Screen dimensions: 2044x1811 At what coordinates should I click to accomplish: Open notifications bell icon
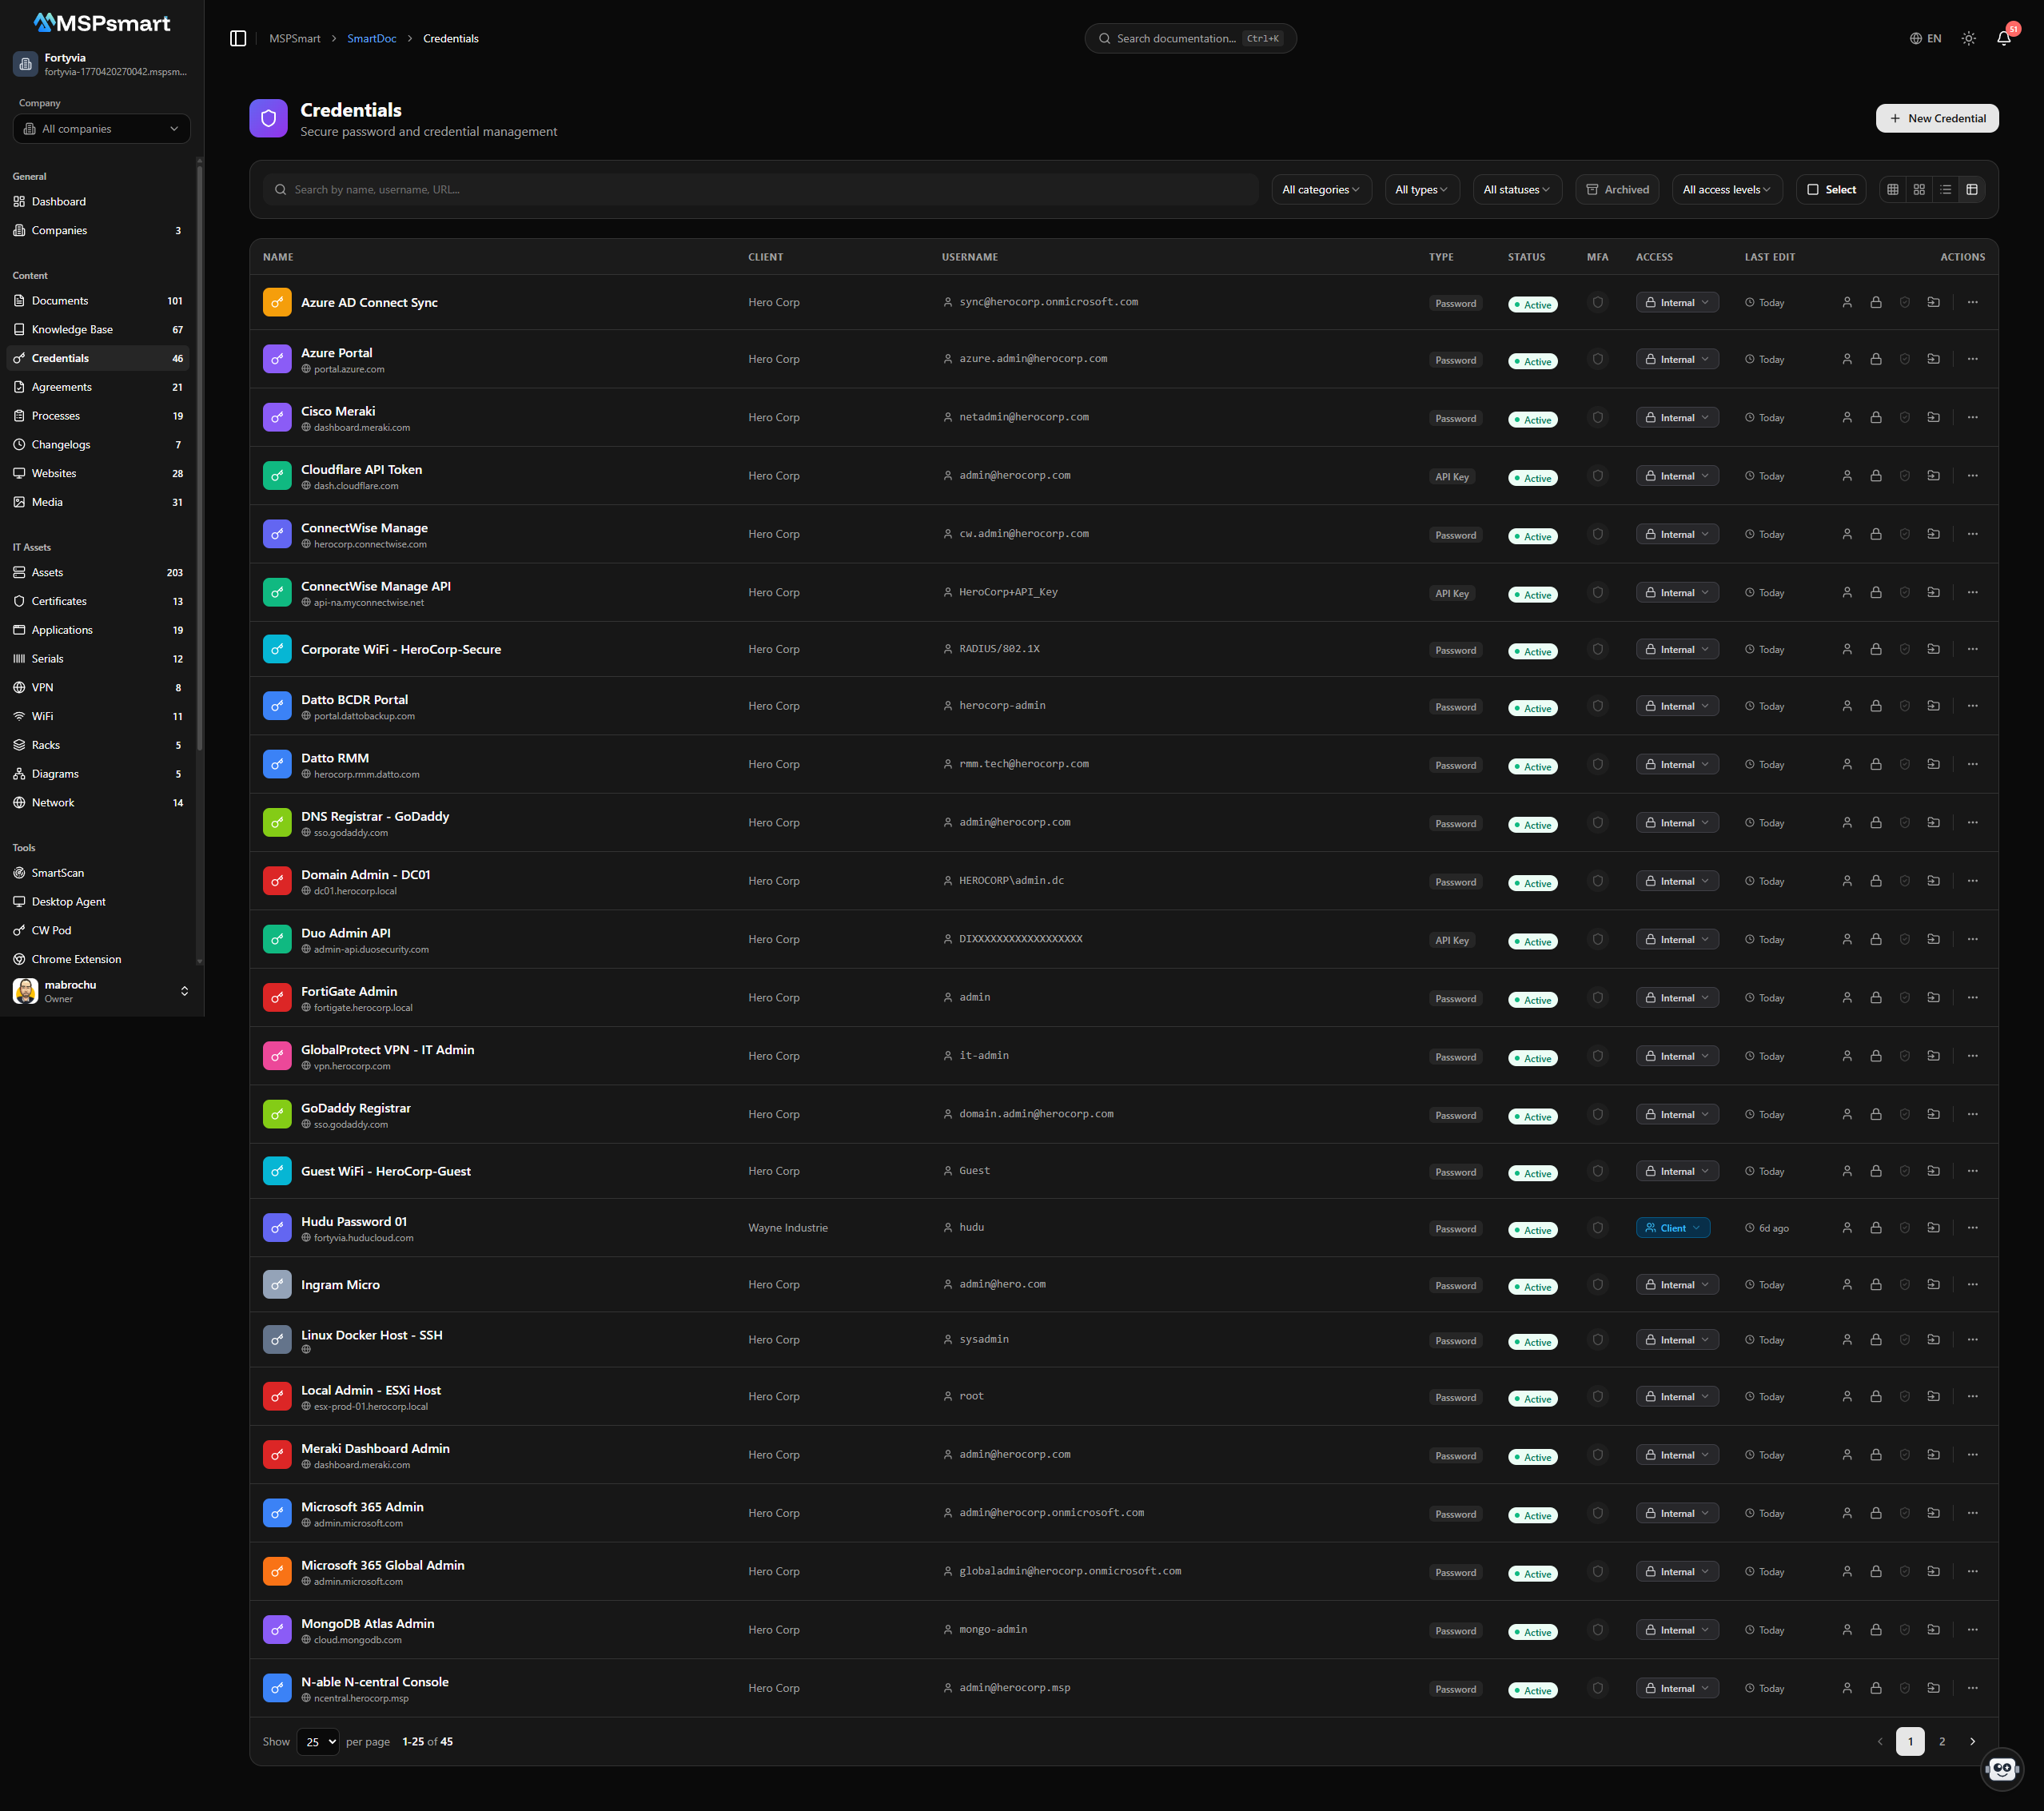tap(2003, 38)
